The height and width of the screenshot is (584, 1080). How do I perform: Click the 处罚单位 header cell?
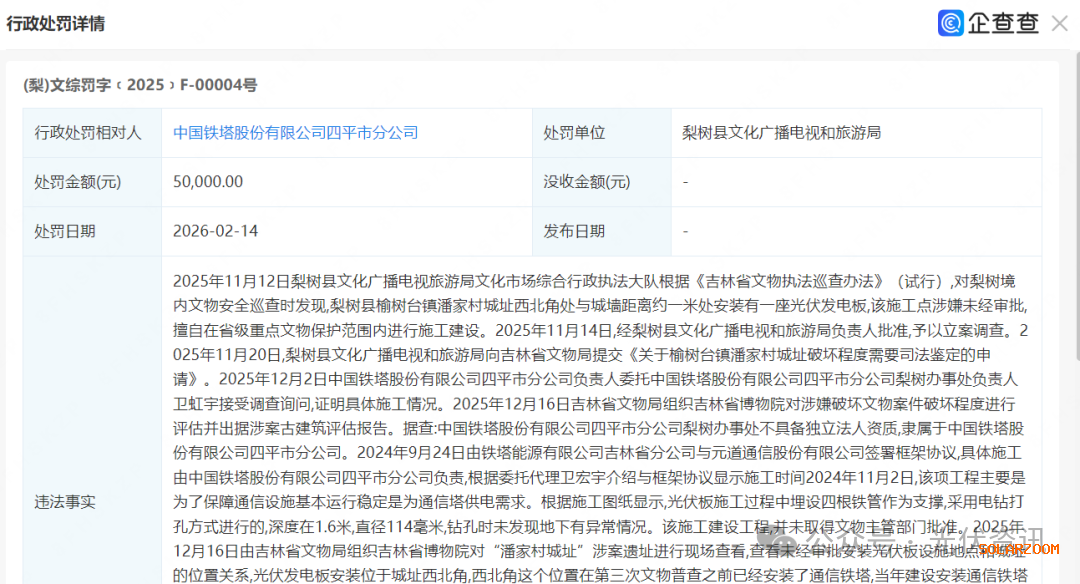point(574,133)
